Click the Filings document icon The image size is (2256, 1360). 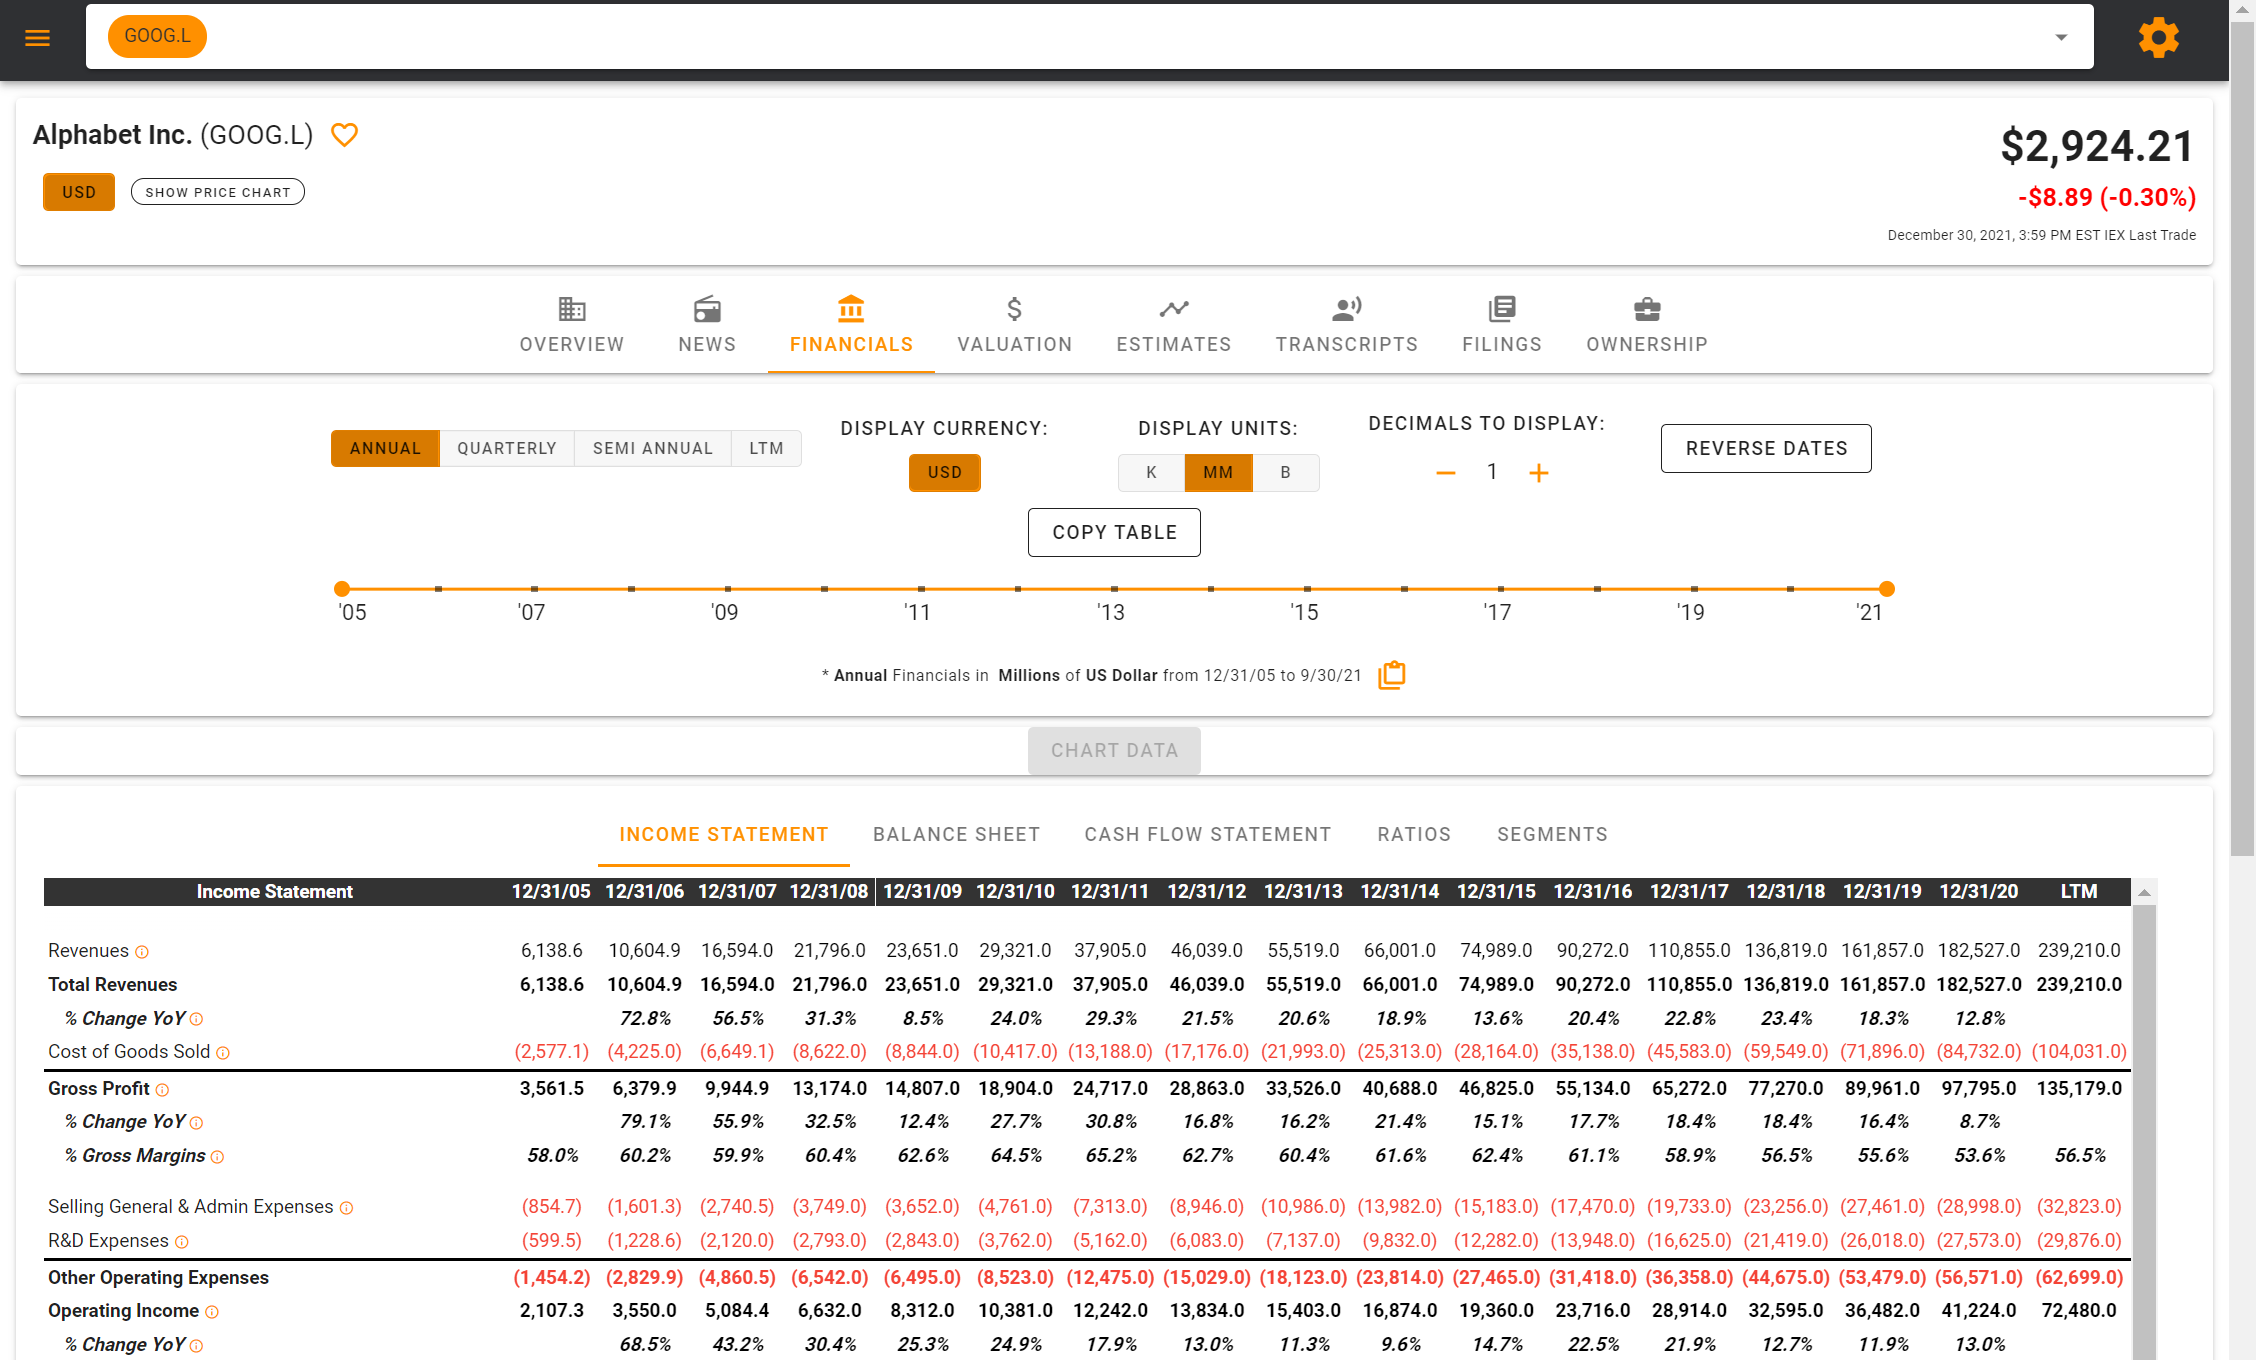click(x=1502, y=309)
